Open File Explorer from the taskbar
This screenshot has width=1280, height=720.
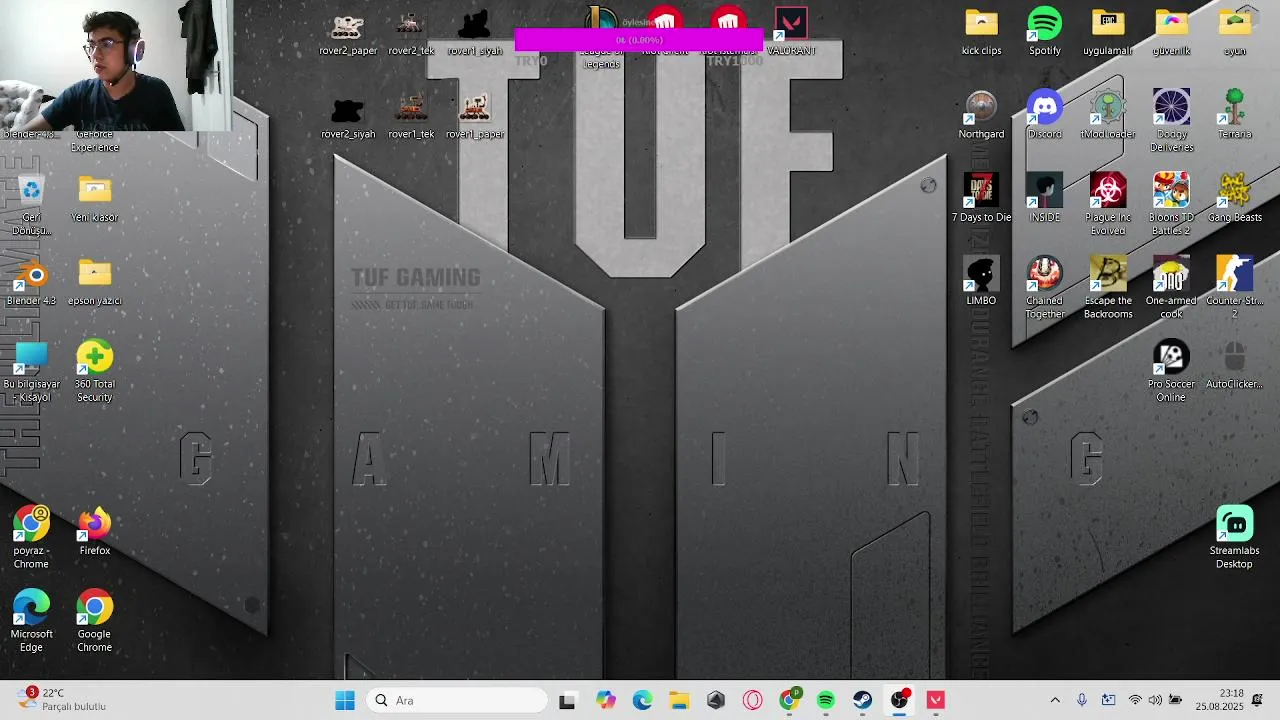[679, 700]
